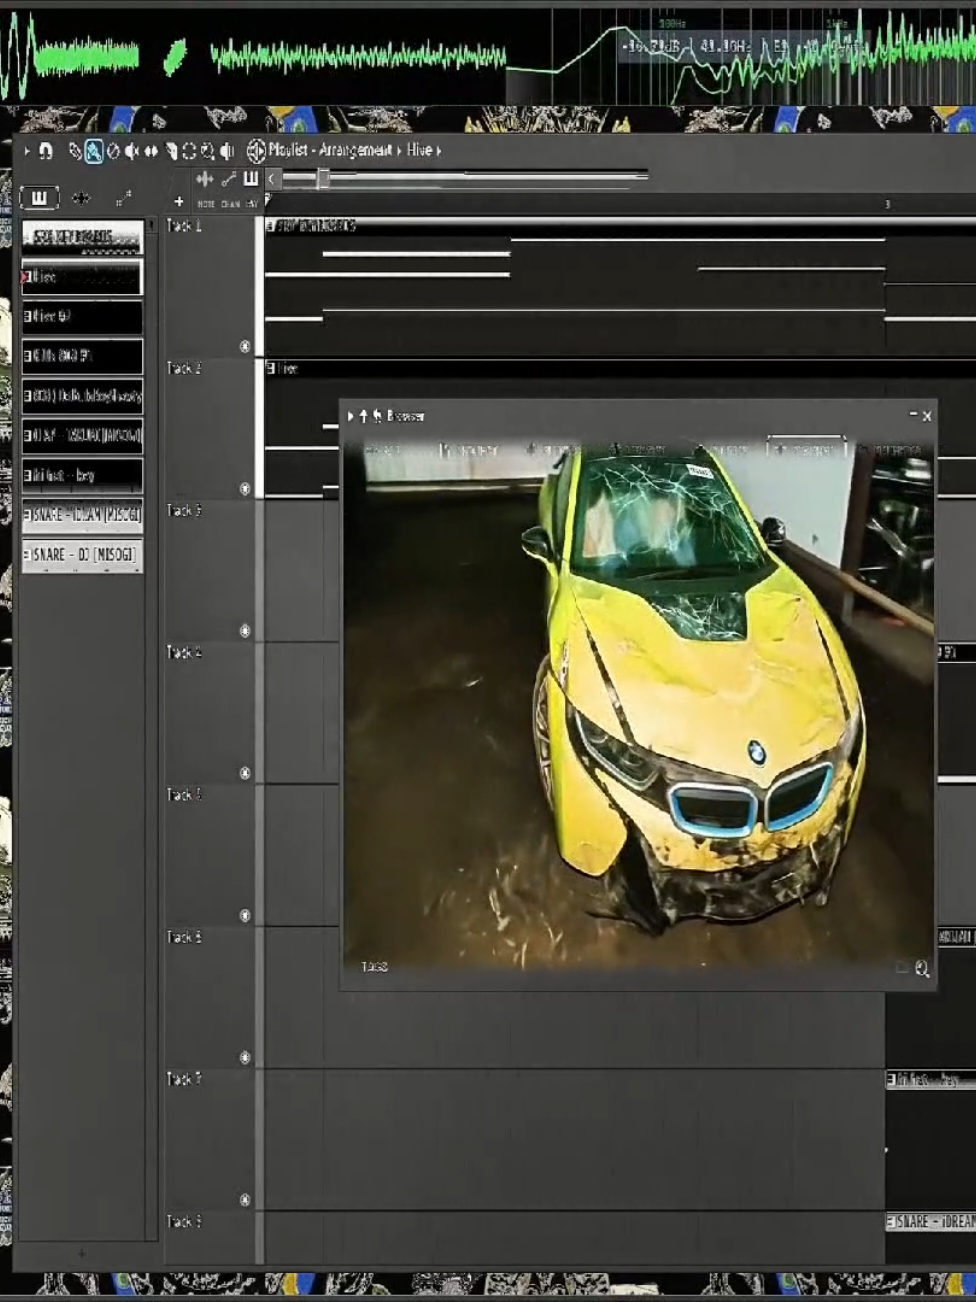Mute Track 2 using its round switch
Screen dimensions: 976x1302
pos(245,488)
